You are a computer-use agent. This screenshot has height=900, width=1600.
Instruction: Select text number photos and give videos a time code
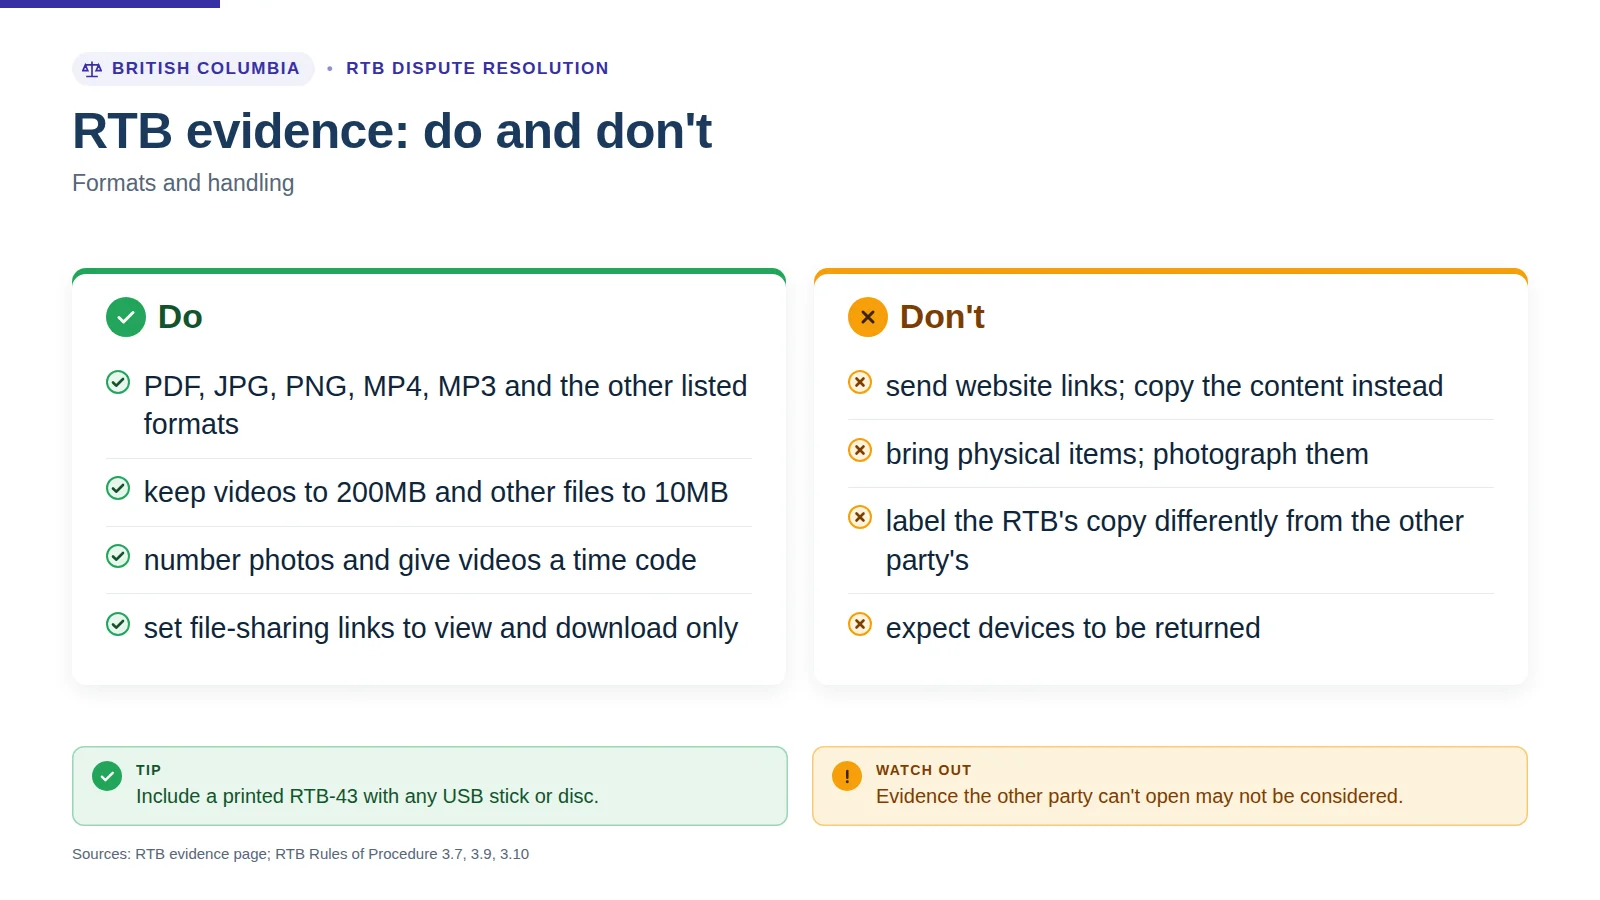420,560
